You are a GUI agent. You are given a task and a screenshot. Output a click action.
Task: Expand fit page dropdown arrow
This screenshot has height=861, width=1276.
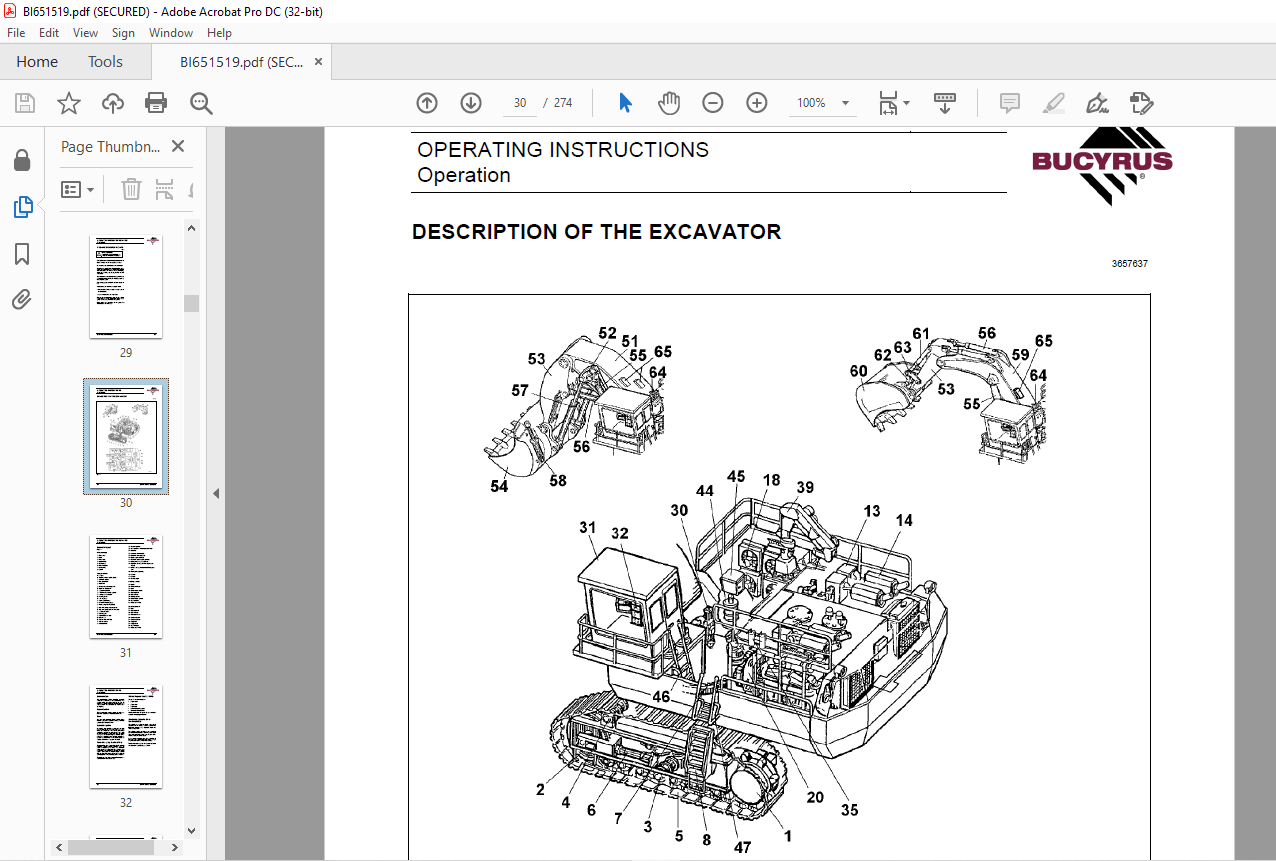tap(907, 103)
